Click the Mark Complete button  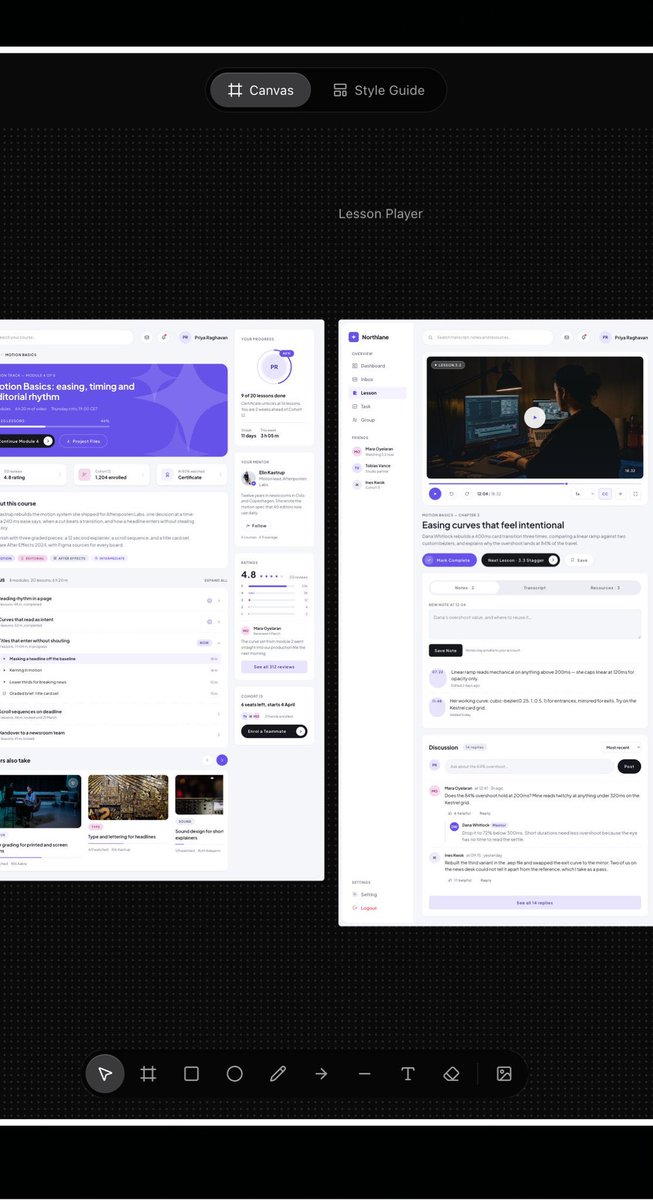click(x=449, y=560)
